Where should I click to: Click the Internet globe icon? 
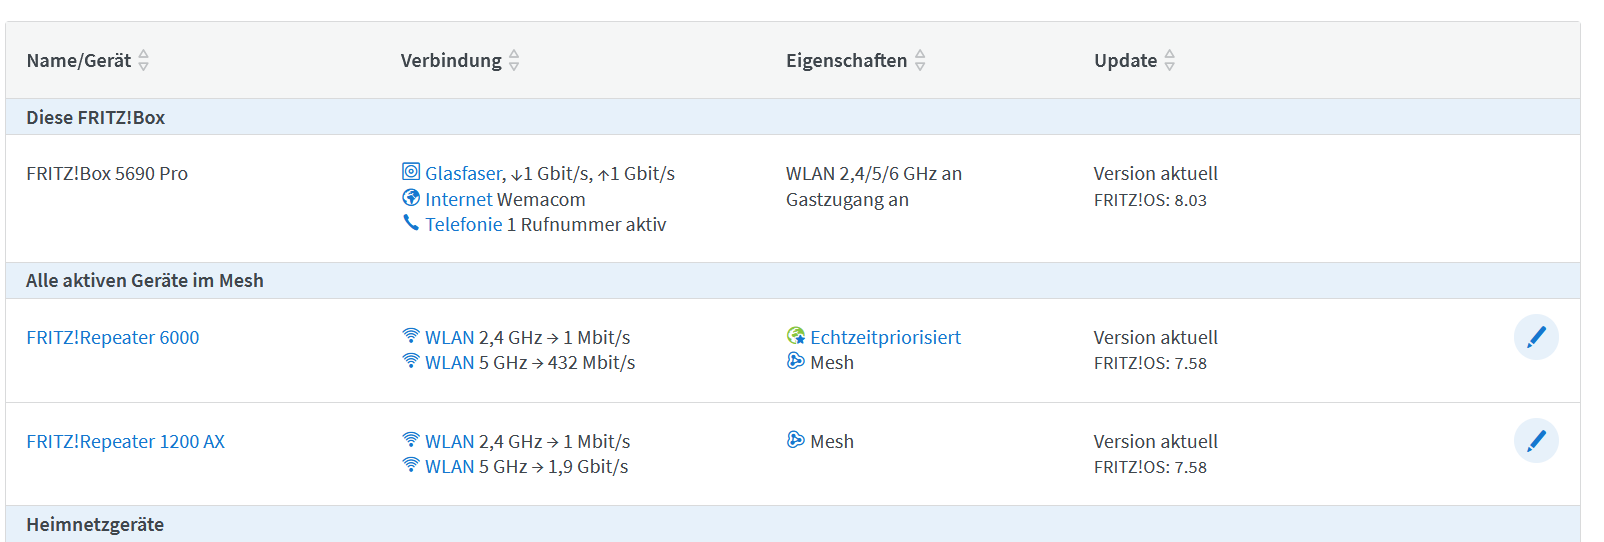[410, 198]
